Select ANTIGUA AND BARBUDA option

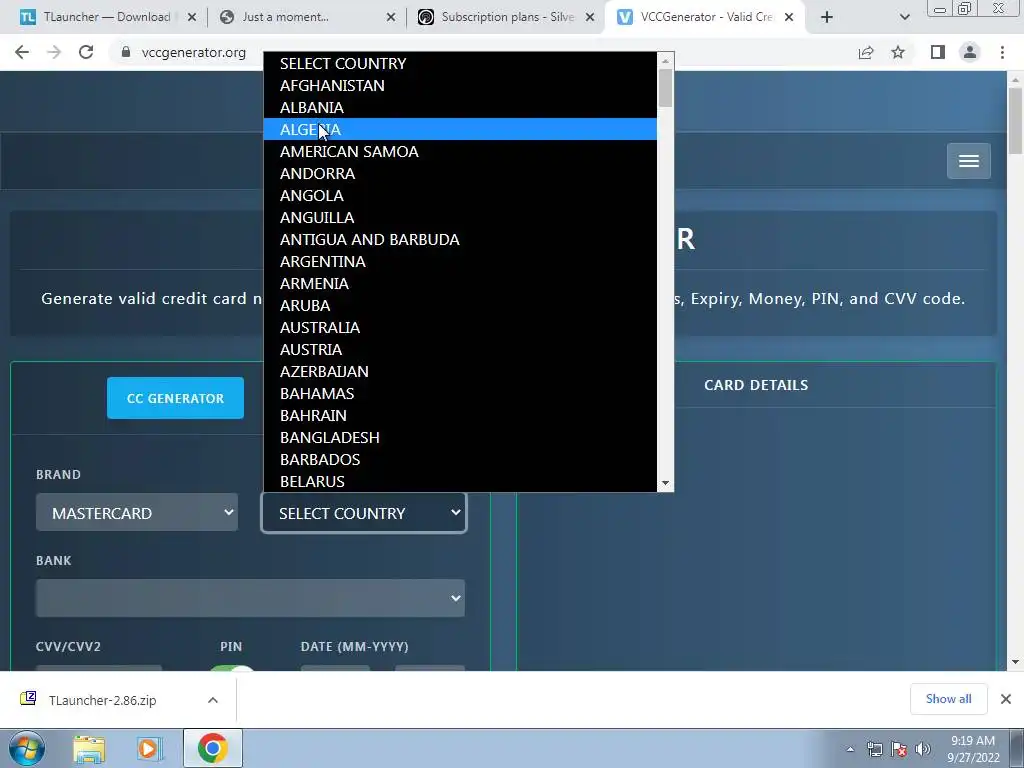460,240
